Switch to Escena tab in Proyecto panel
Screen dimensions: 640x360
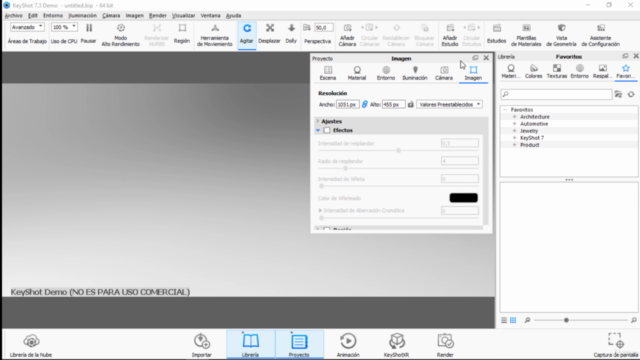click(328, 73)
